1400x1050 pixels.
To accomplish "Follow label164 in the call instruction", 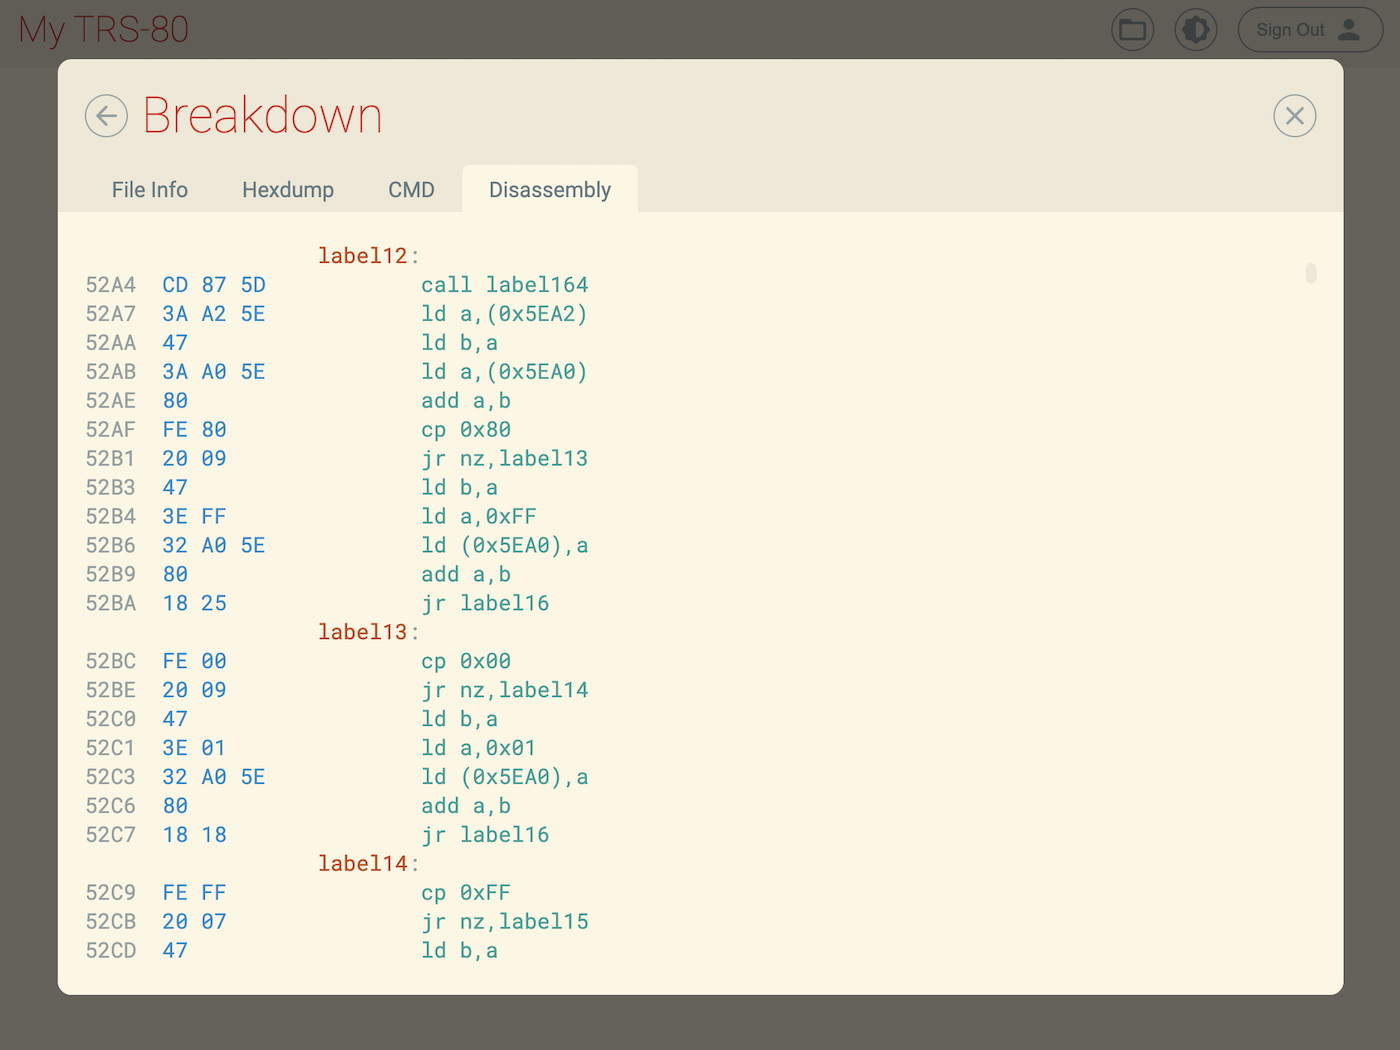I will pos(537,285).
